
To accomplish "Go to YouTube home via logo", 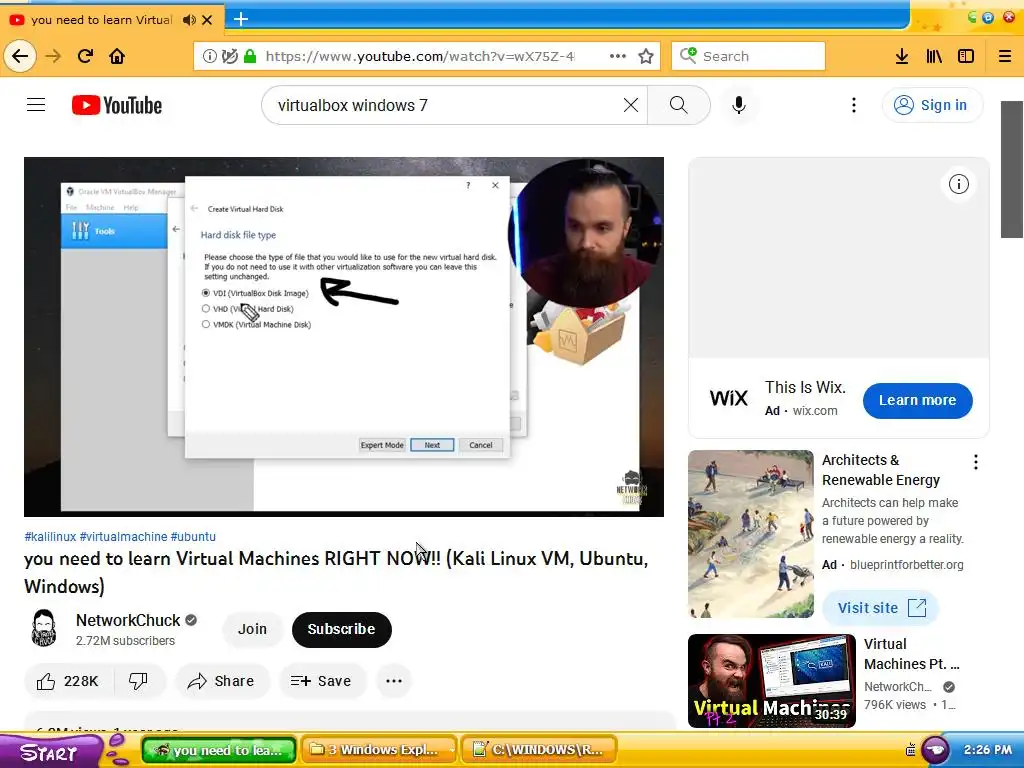I will [117, 105].
